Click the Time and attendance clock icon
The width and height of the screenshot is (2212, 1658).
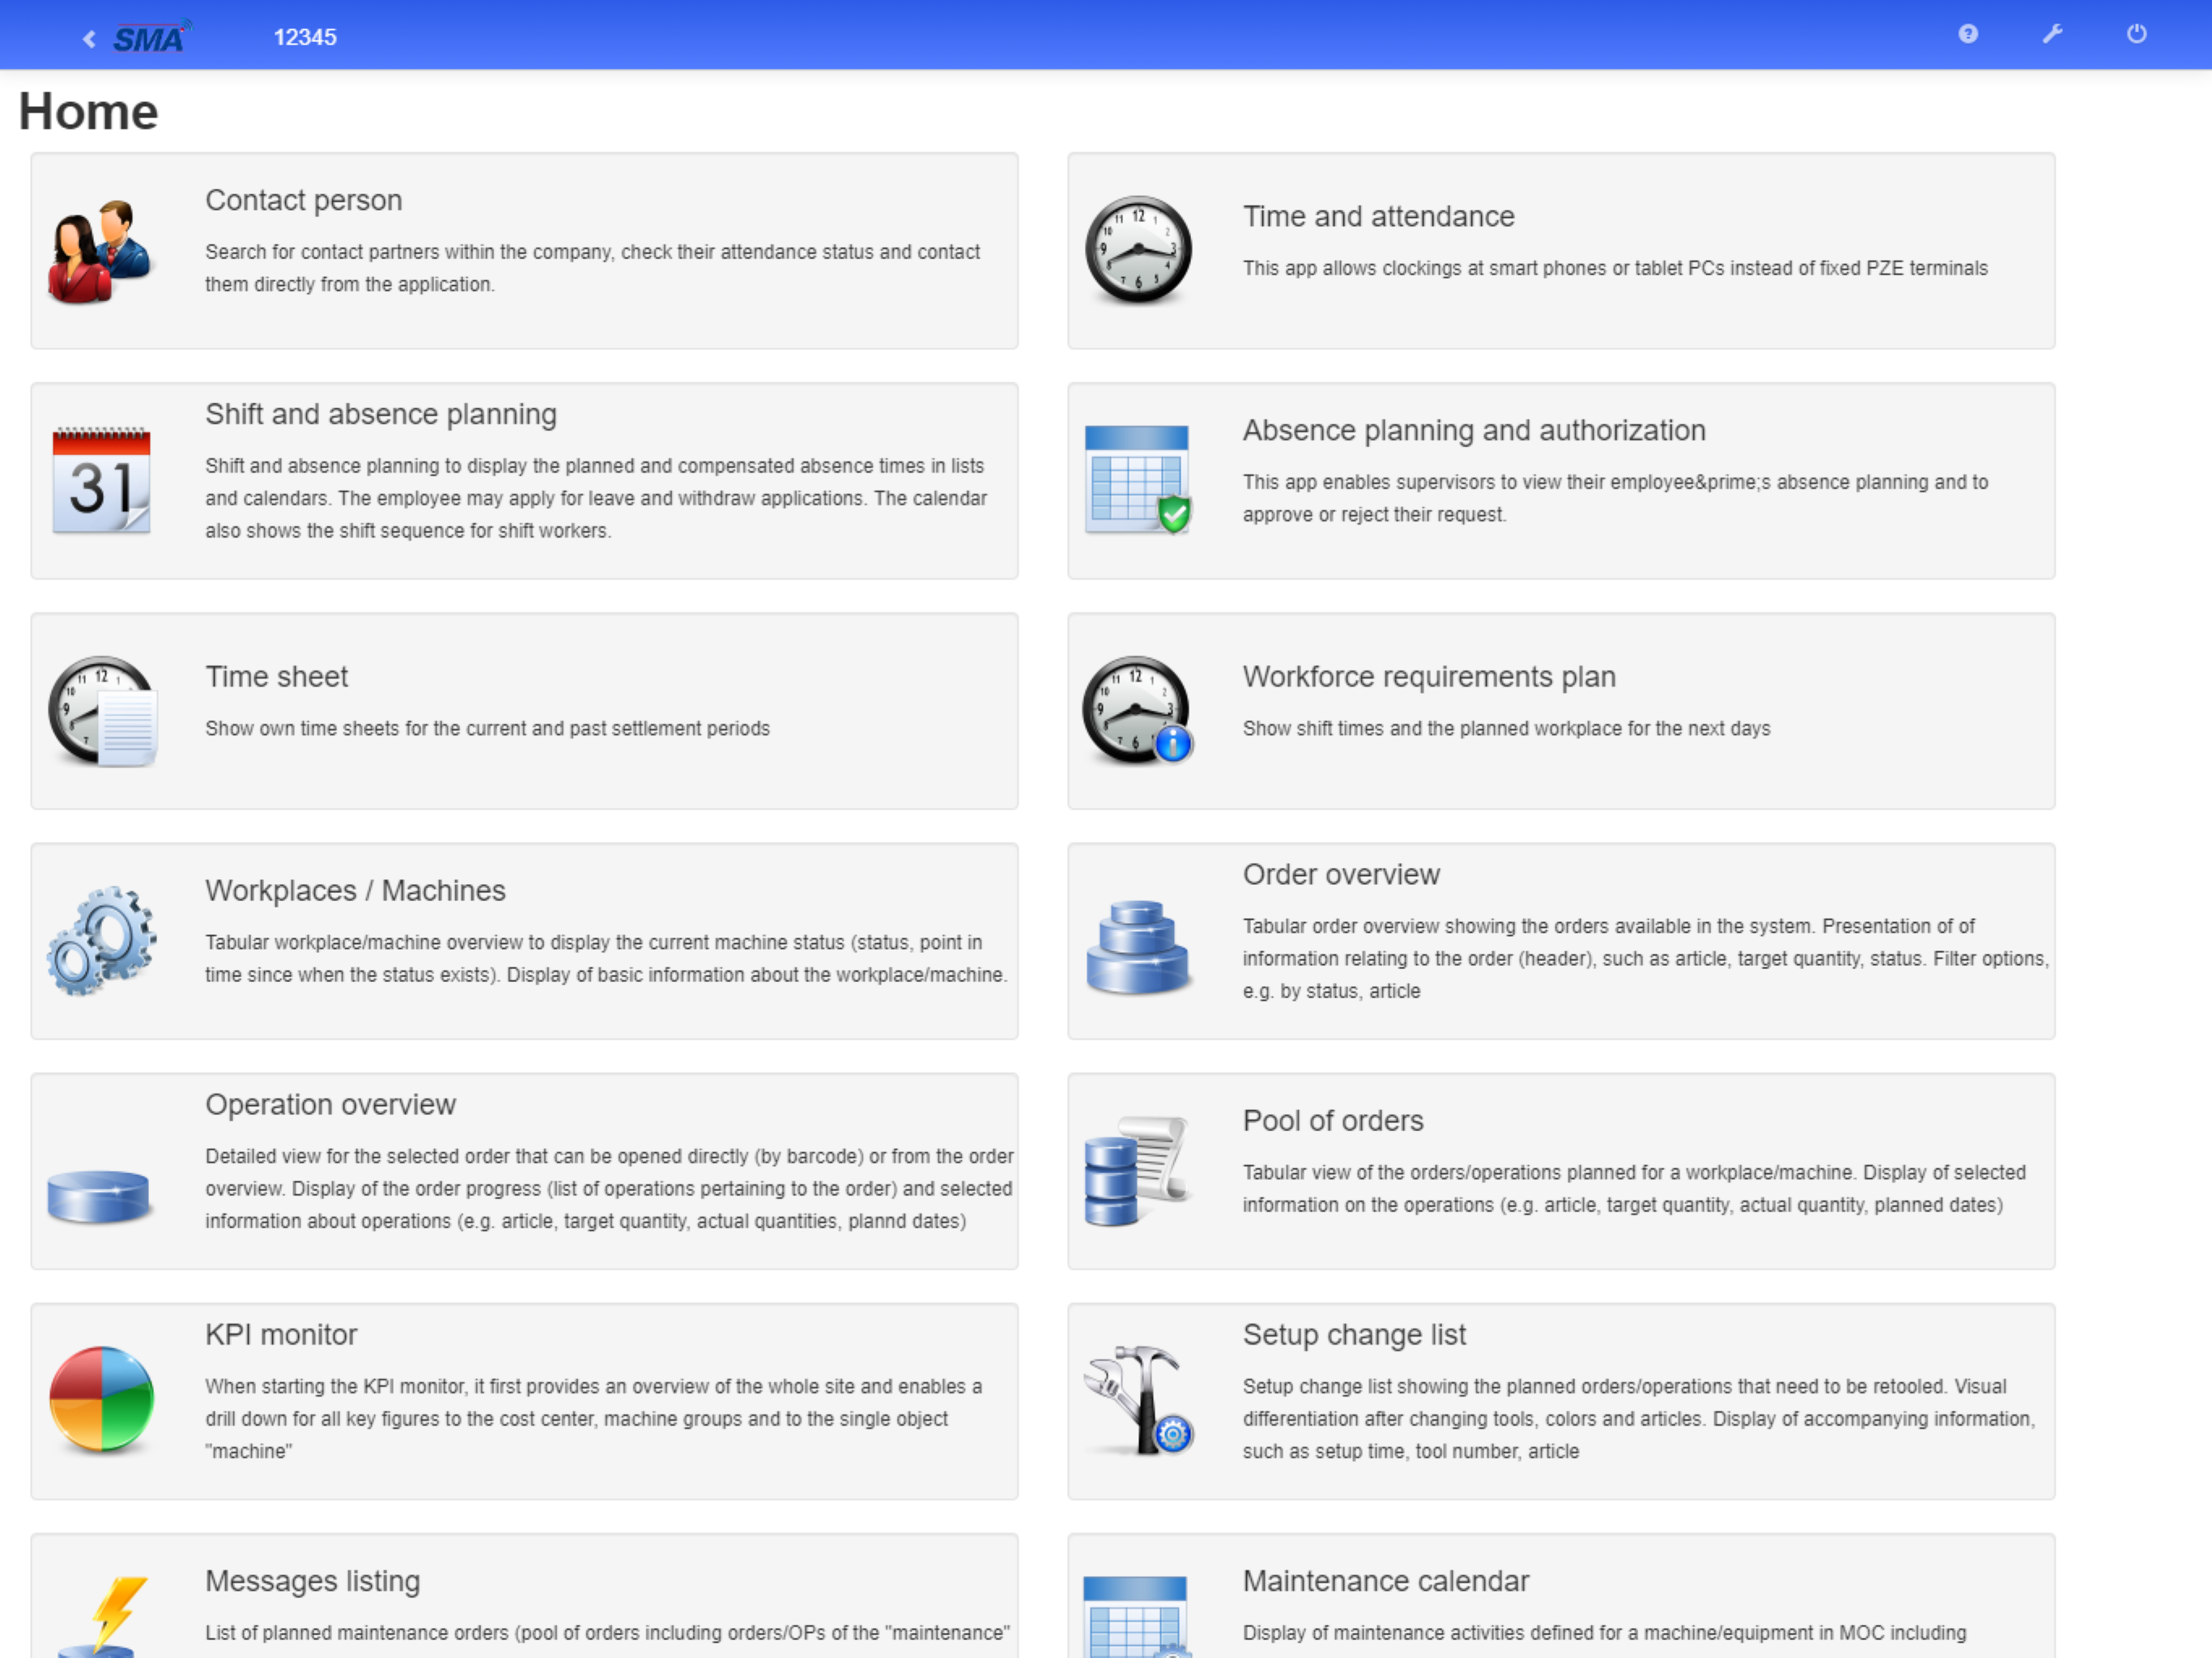click(x=1137, y=250)
